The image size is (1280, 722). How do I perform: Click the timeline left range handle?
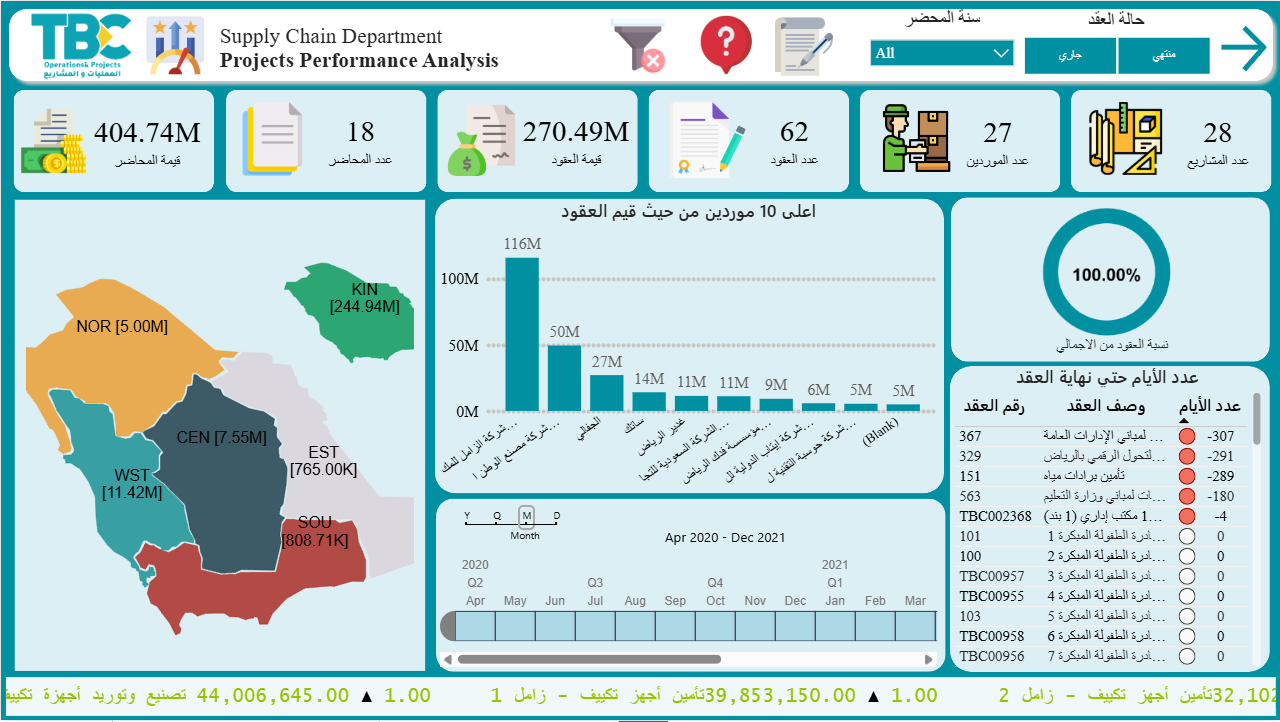tap(448, 626)
